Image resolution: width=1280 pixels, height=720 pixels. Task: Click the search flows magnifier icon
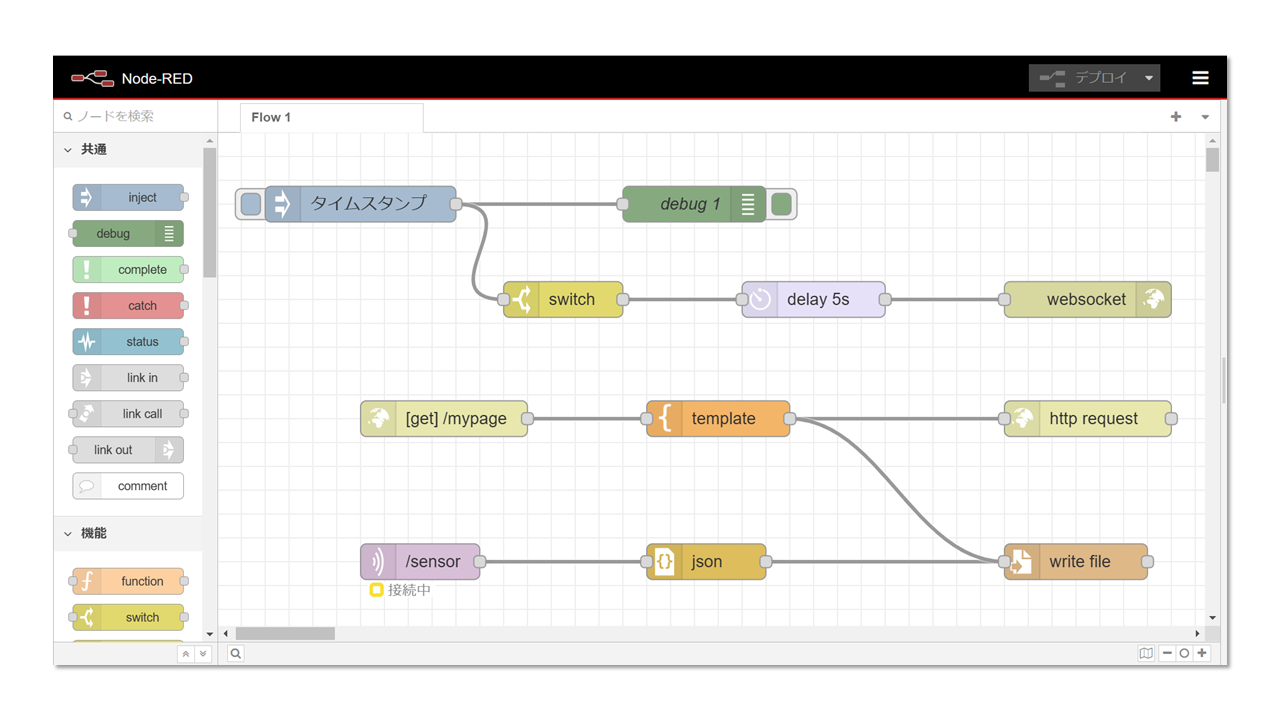point(235,653)
